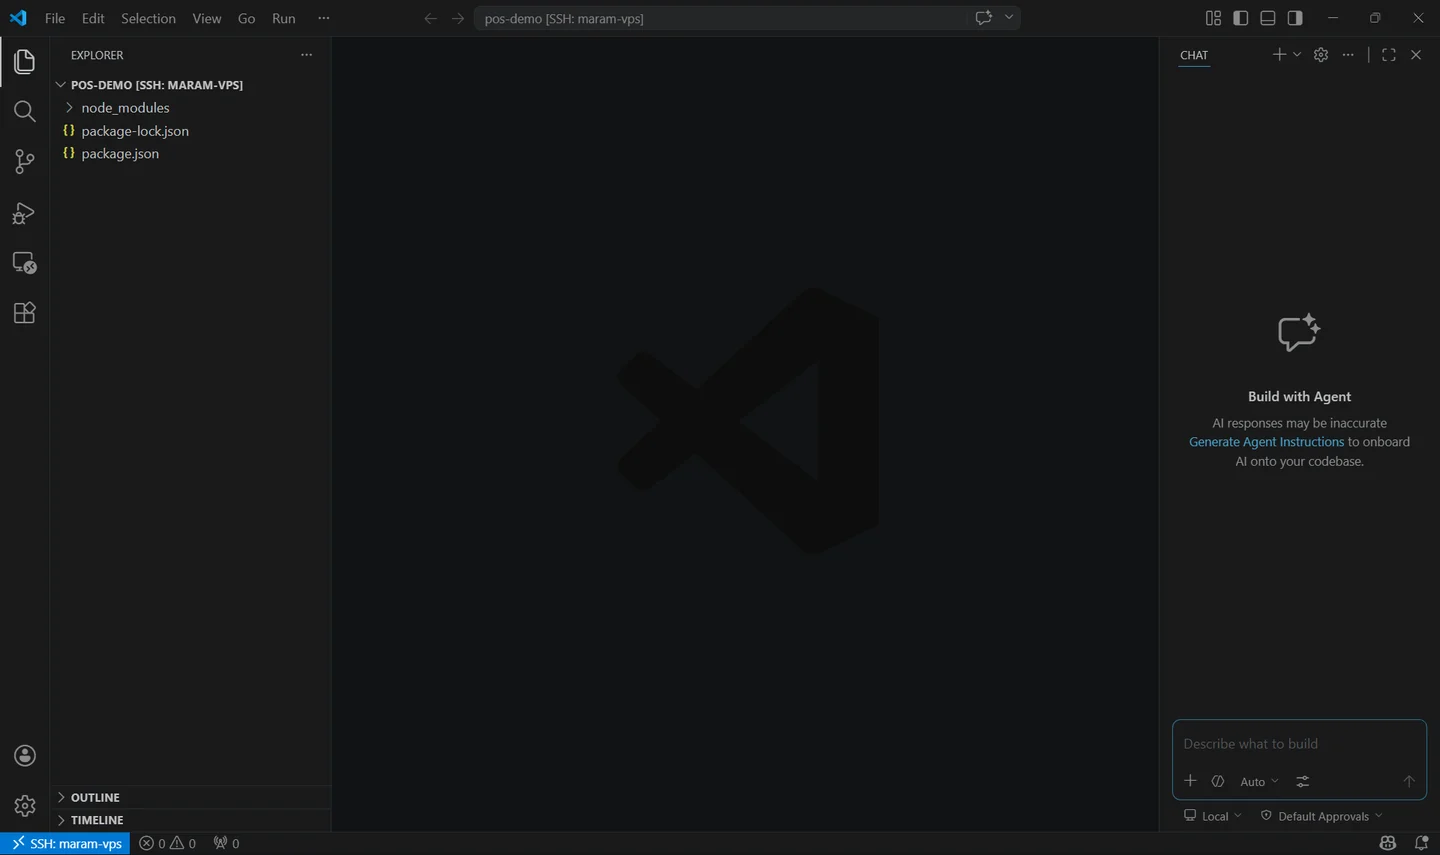Toggle the primary side bar
1440x855 pixels.
point(1241,18)
